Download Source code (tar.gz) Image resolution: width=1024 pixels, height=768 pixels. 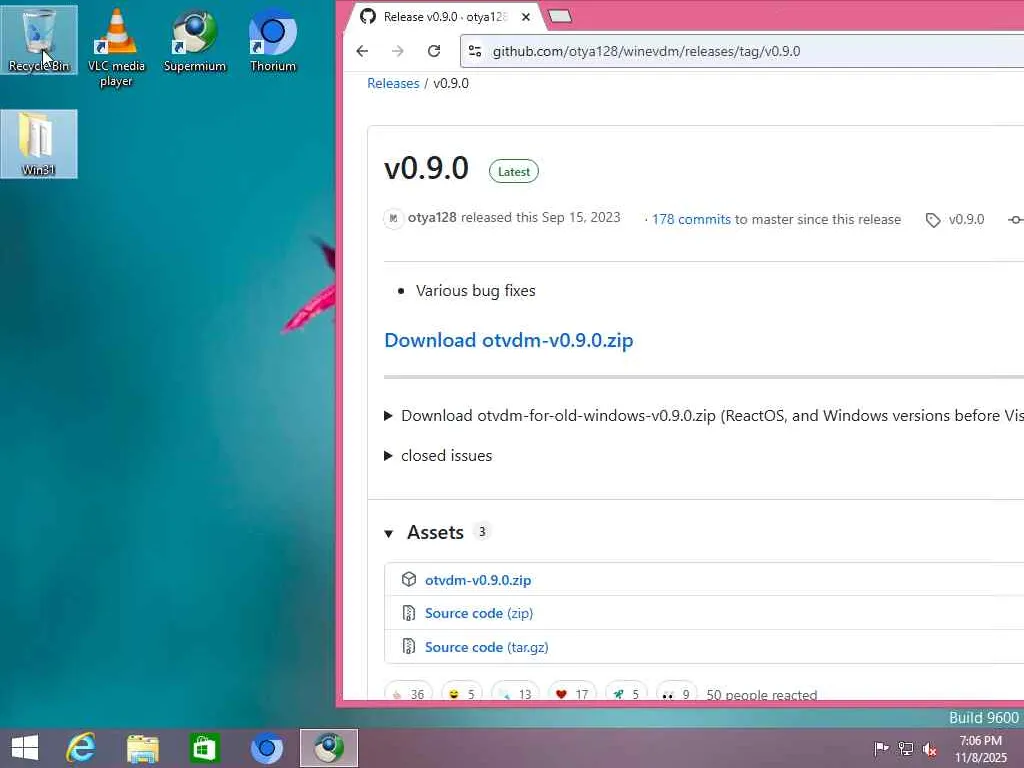[x=487, y=647]
